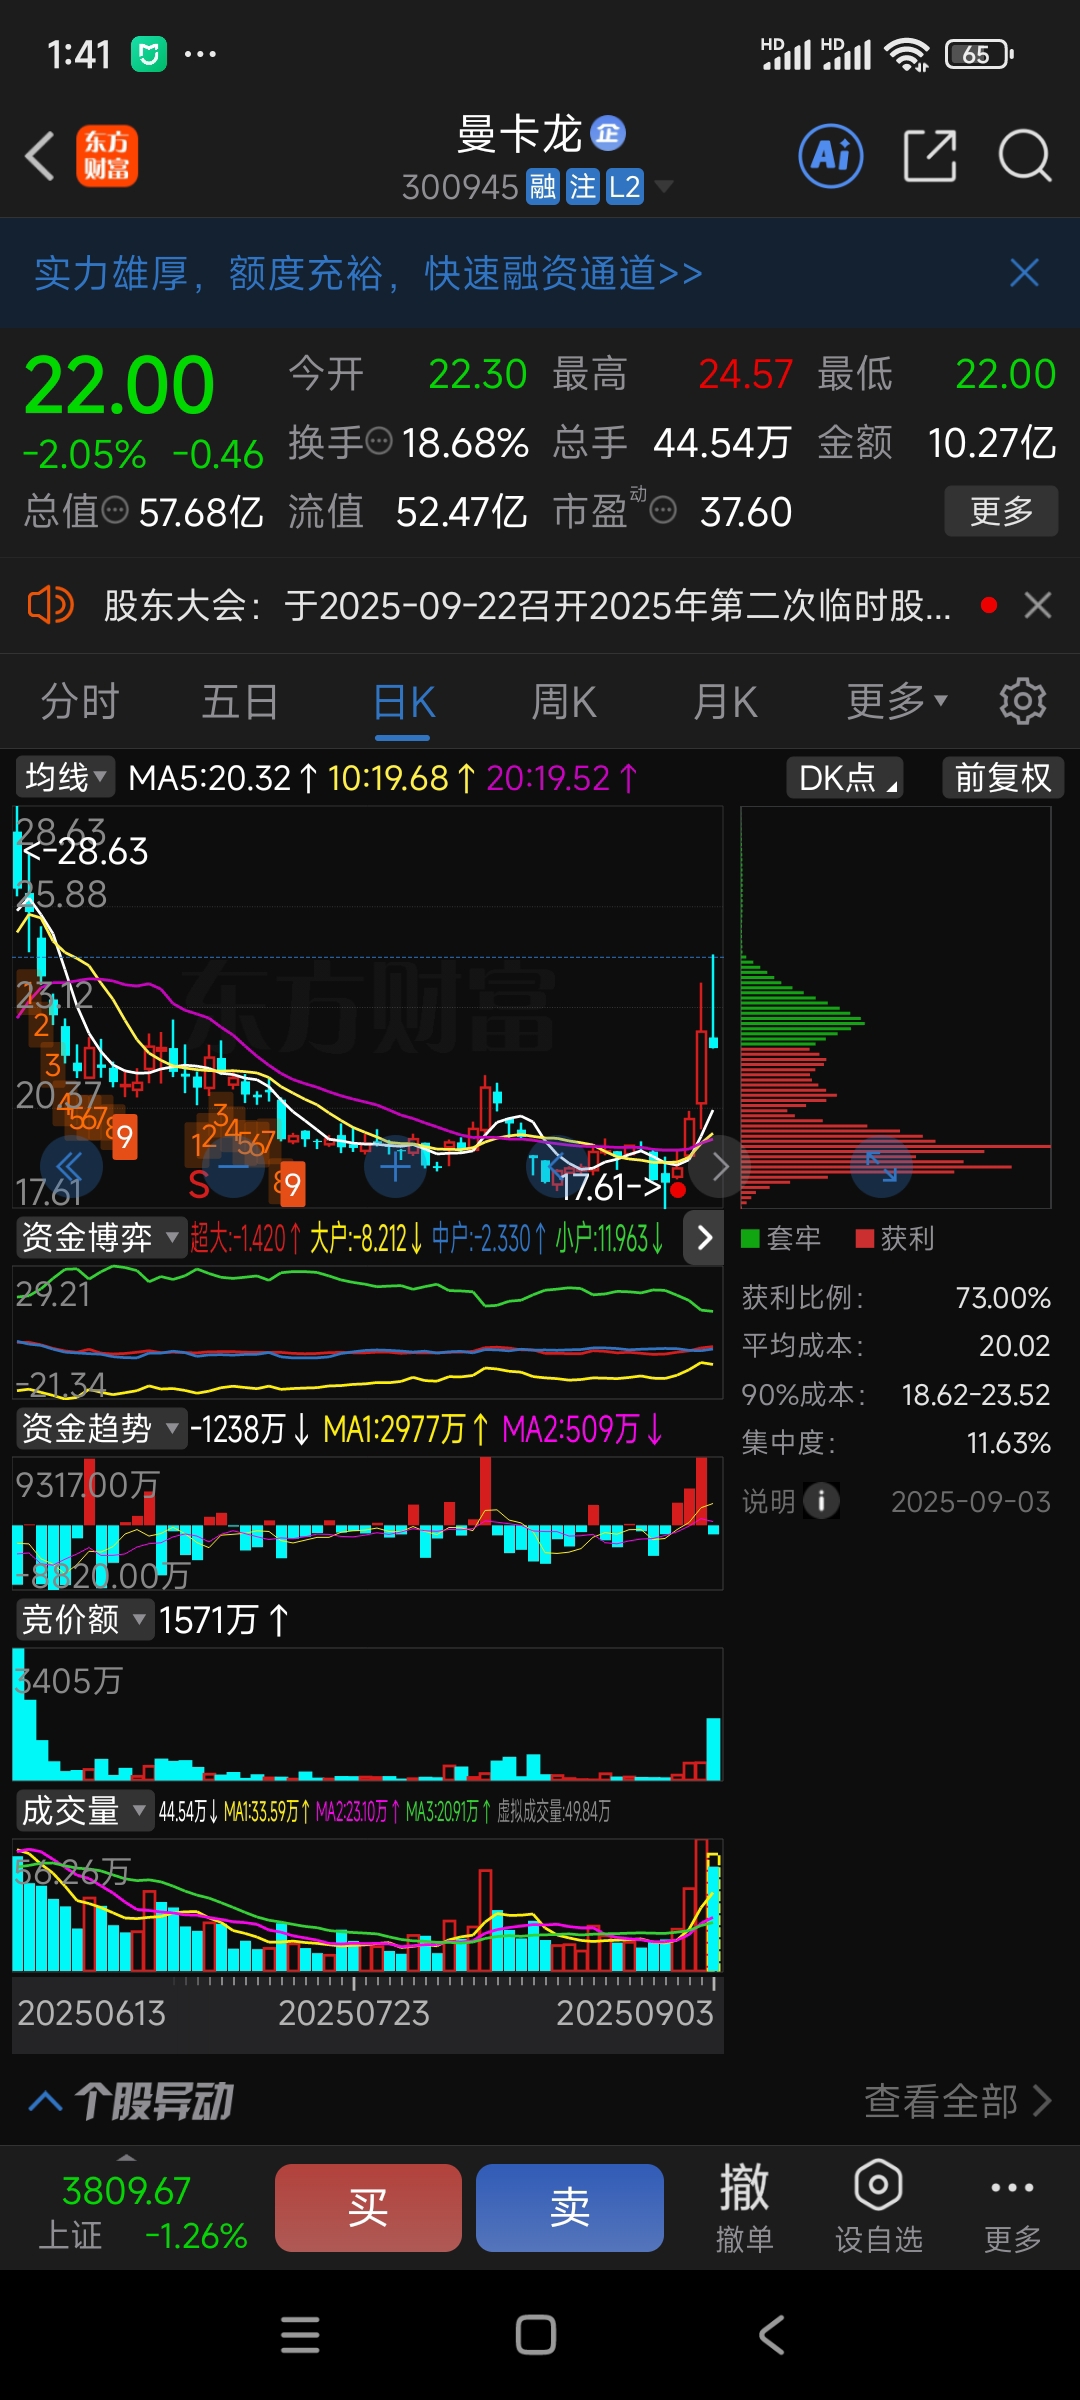Expand chip distribution fullscreen icon
This screenshot has width=1080, height=2400.
coord(881,1166)
